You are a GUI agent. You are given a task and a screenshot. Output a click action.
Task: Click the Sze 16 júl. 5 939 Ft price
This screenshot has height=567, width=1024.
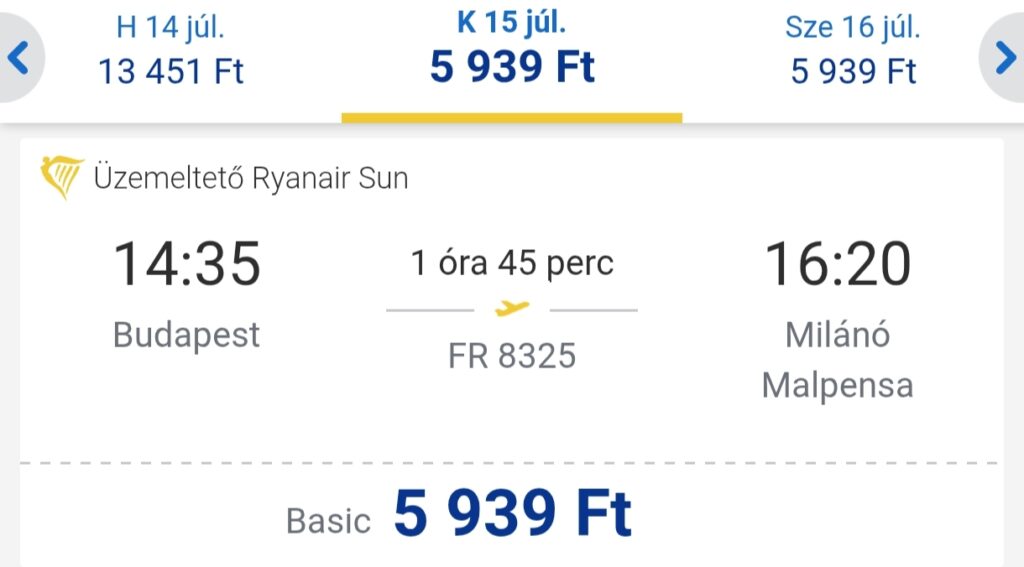pyautogui.click(x=853, y=71)
